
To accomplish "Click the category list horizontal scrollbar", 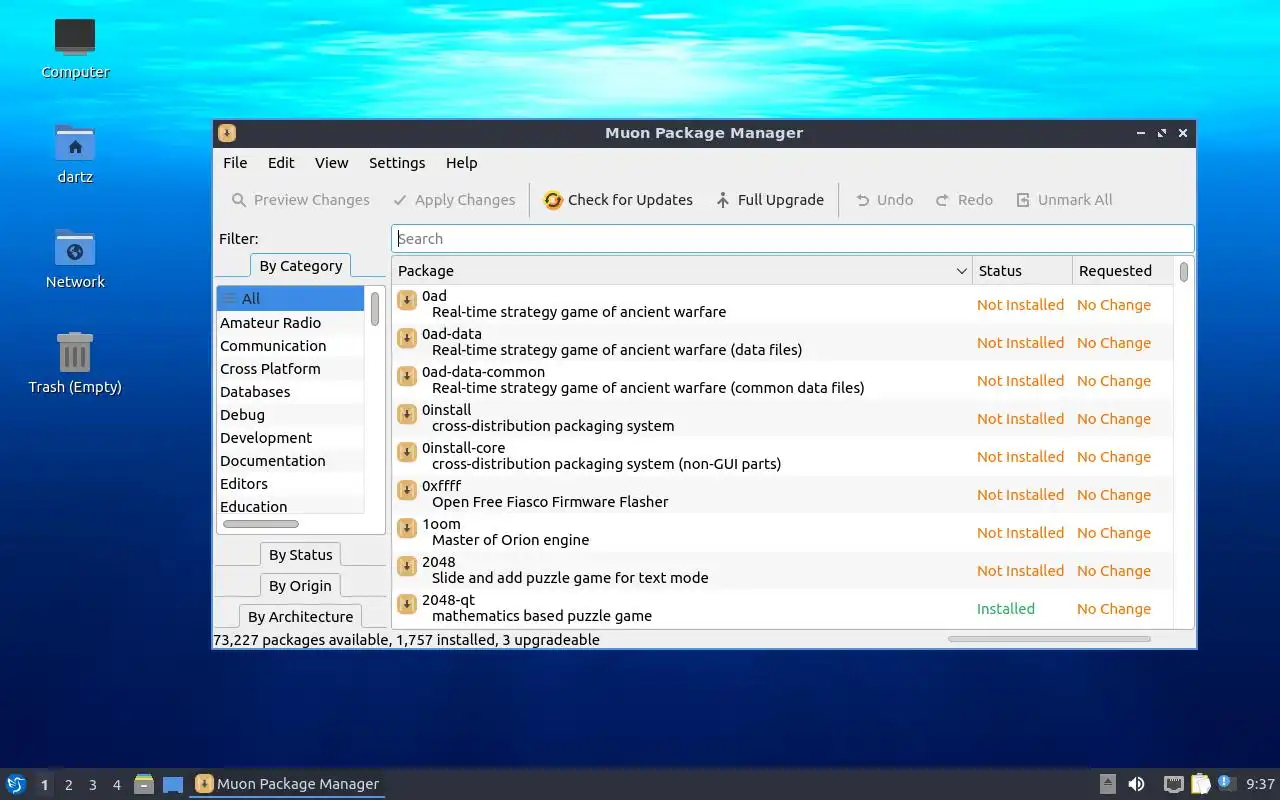I will [x=260, y=524].
